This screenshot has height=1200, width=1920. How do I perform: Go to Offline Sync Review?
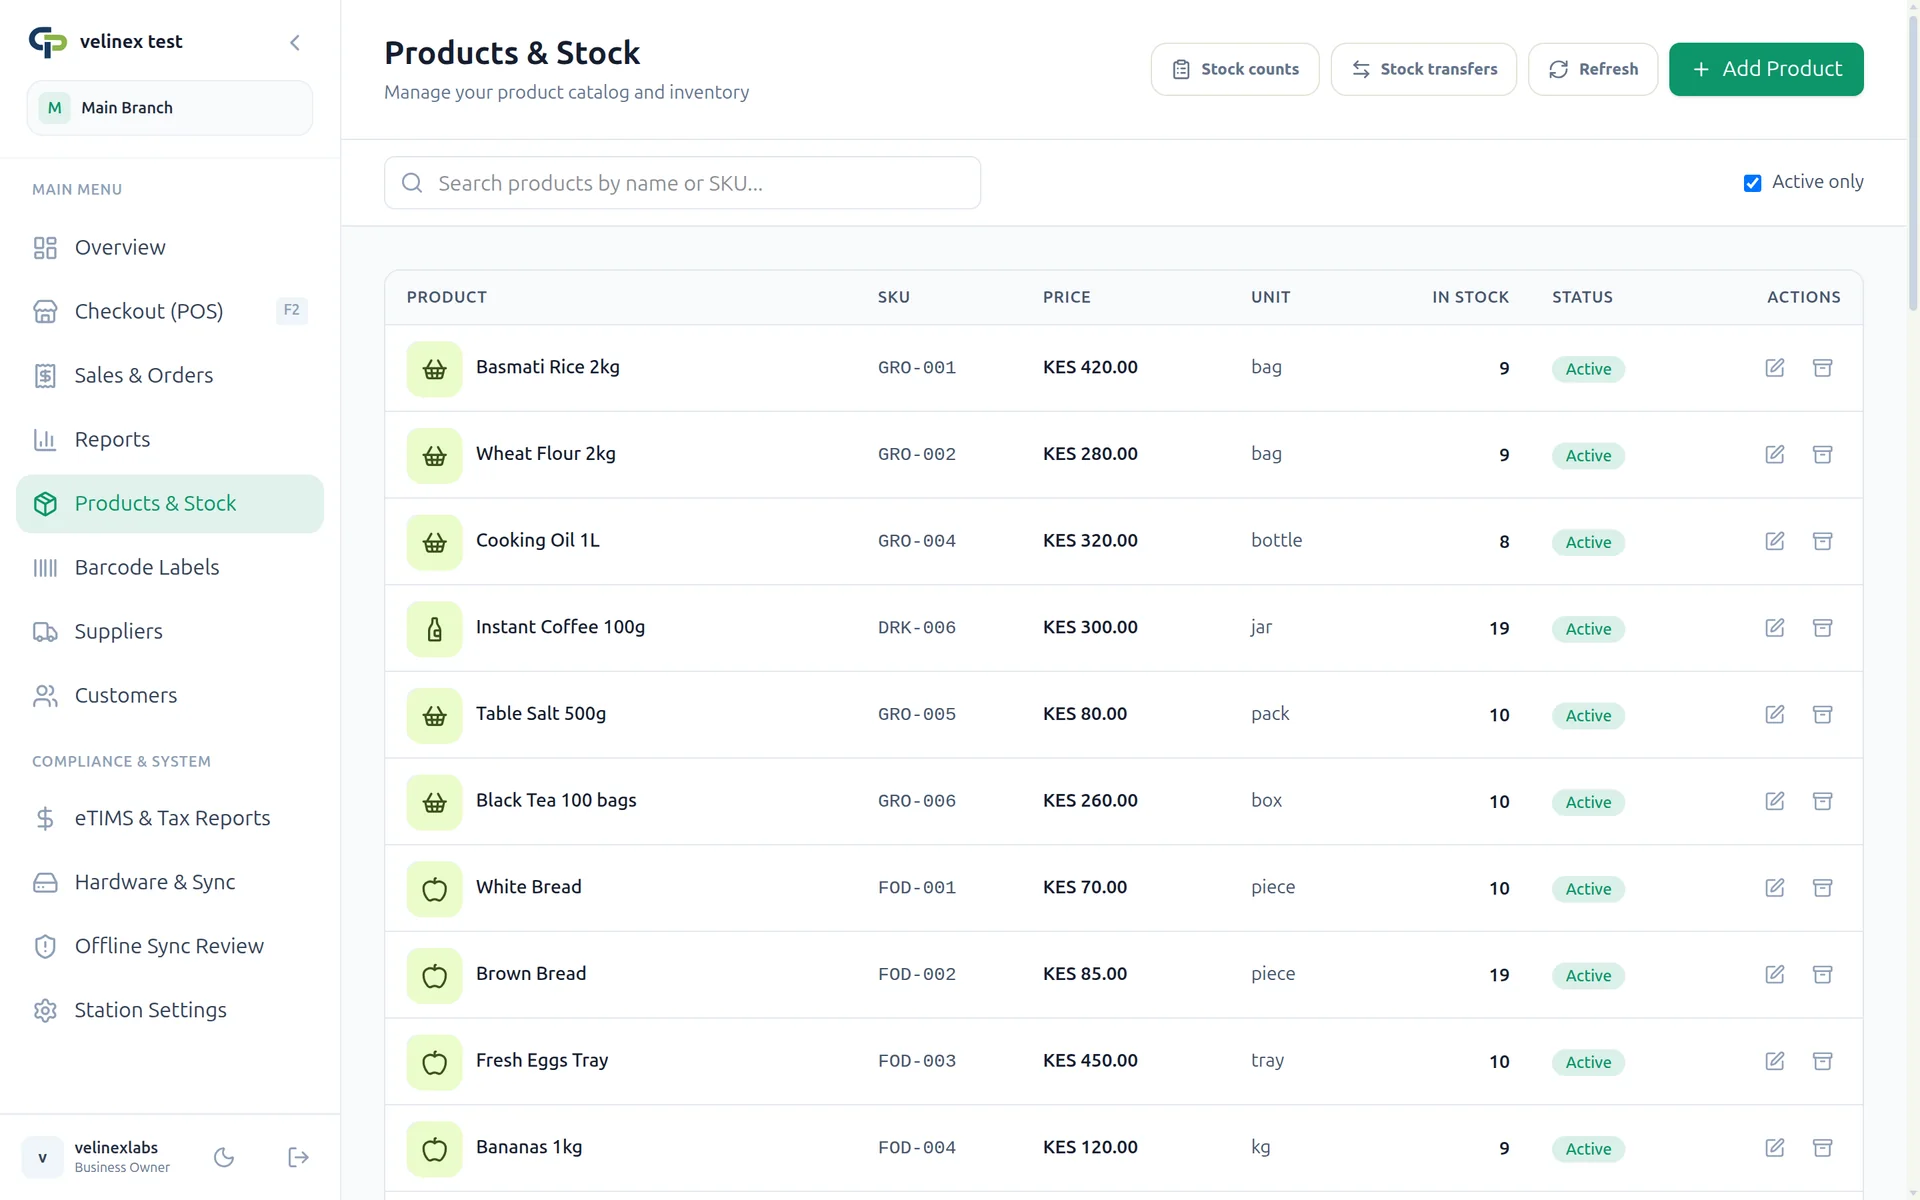point(170,946)
